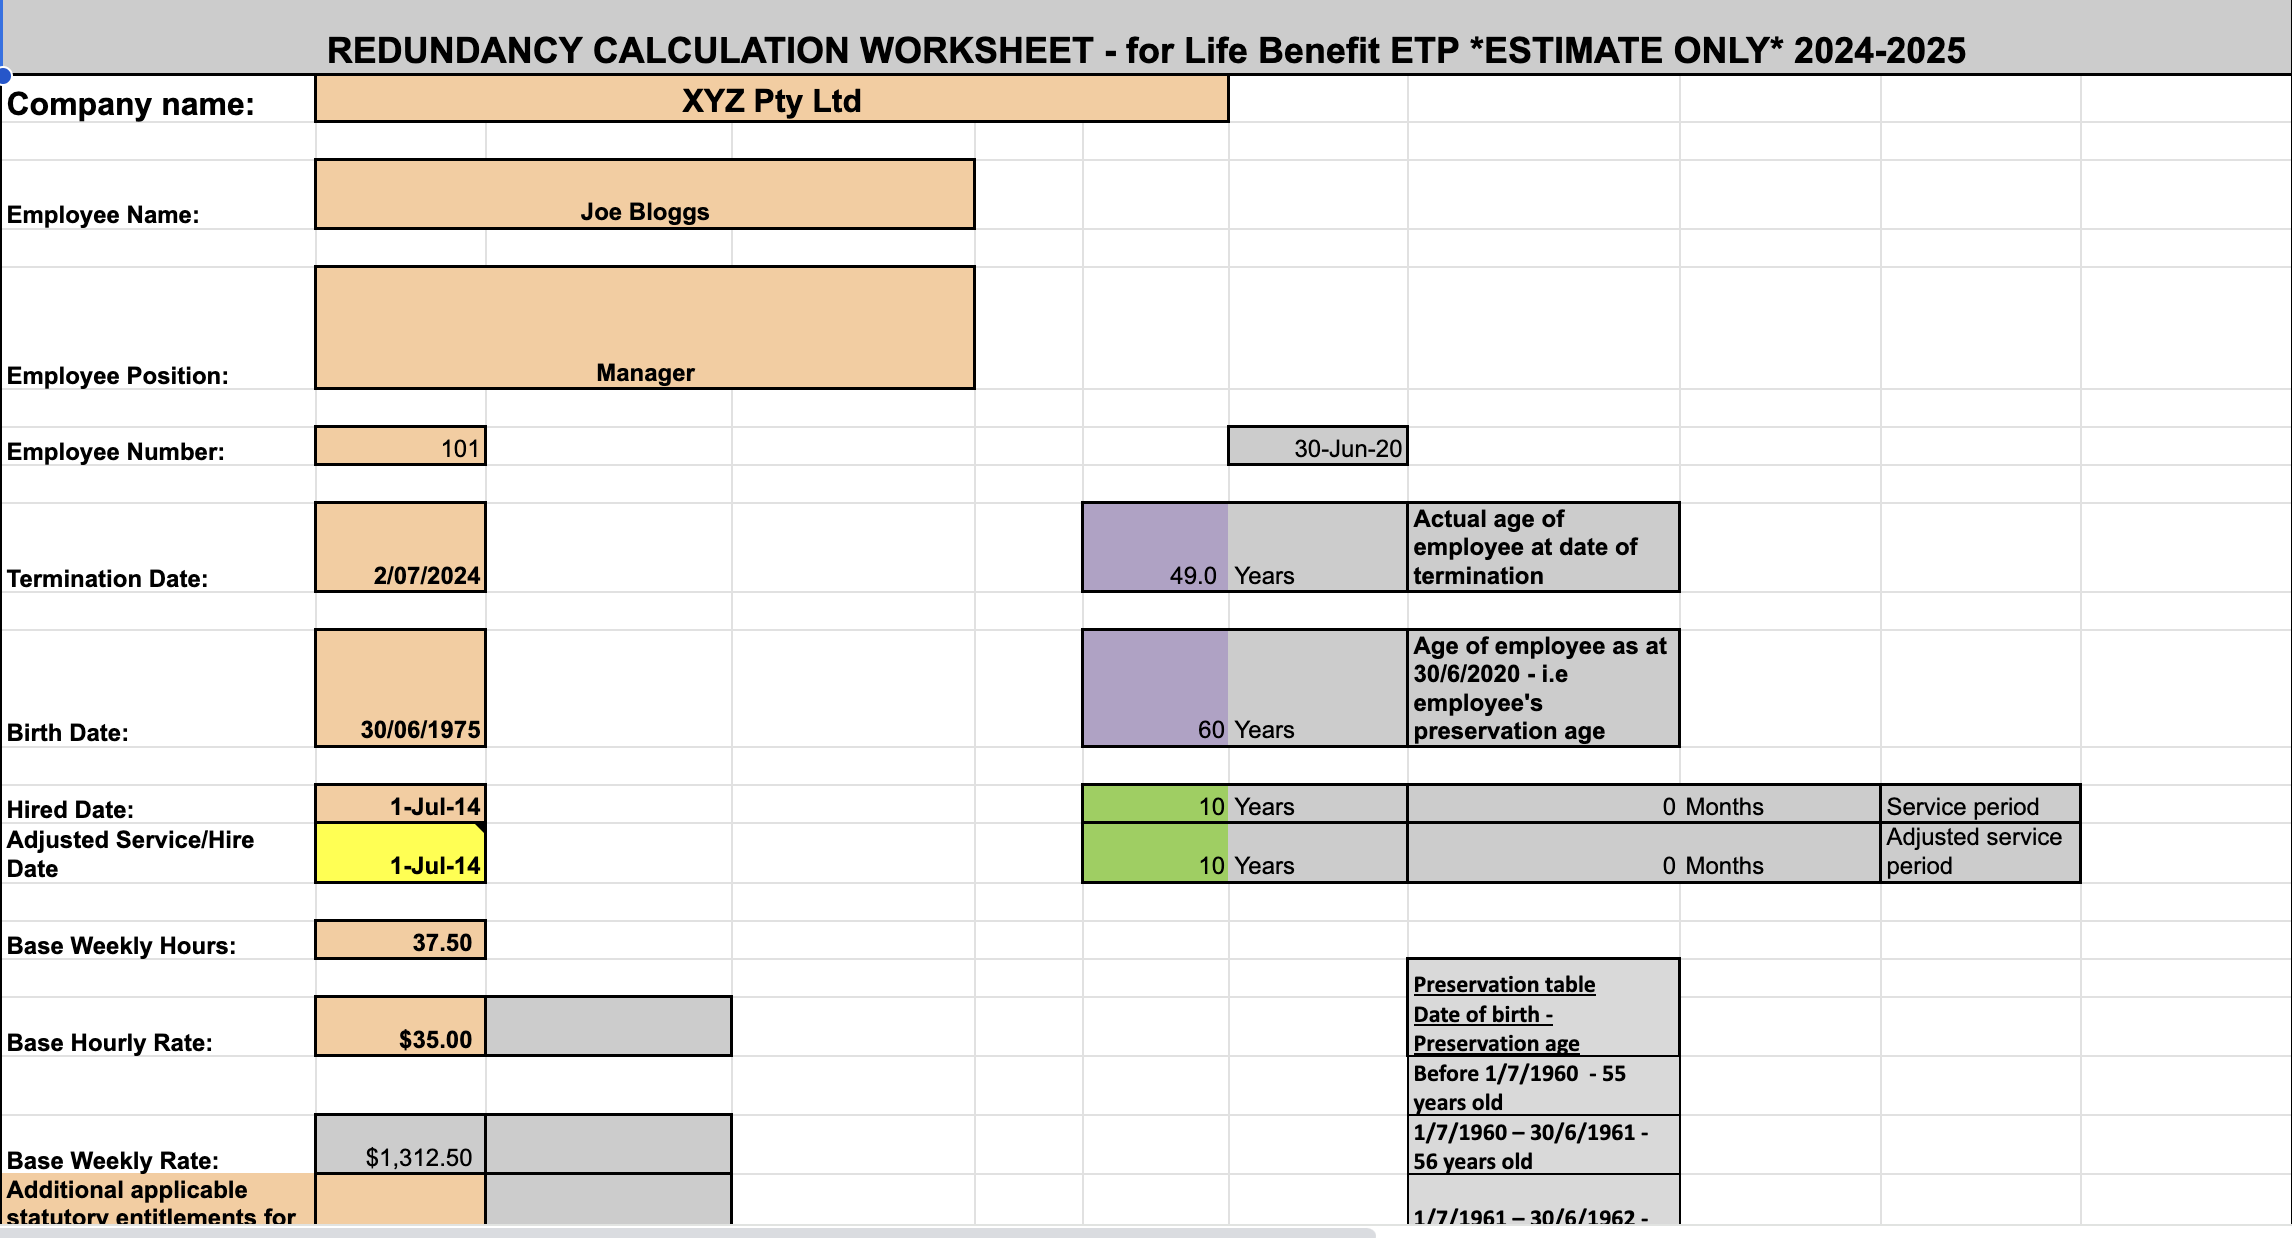Click the Employee Name cell showing Joe Bloggs
2292x1238 pixels.
pyautogui.click(x=645, y=195)
